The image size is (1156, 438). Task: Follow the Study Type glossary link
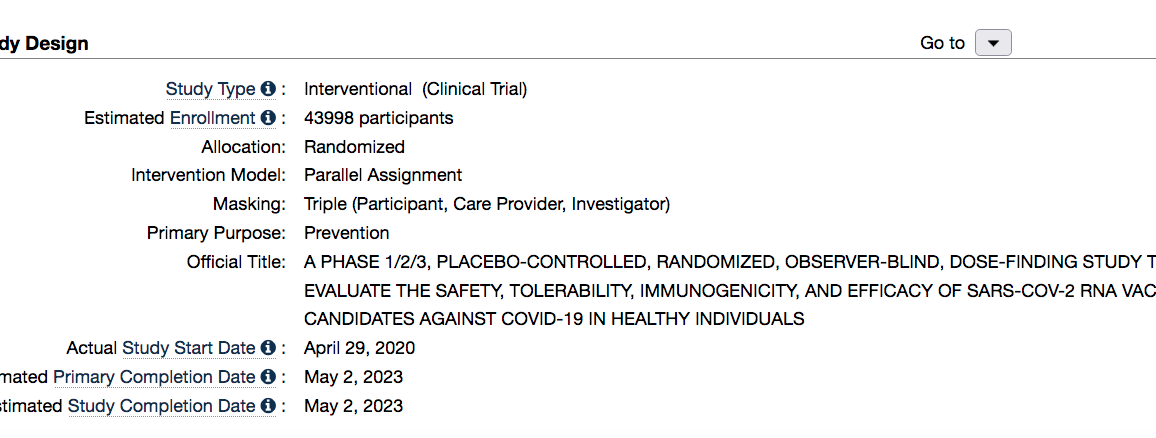click(210, 90)
